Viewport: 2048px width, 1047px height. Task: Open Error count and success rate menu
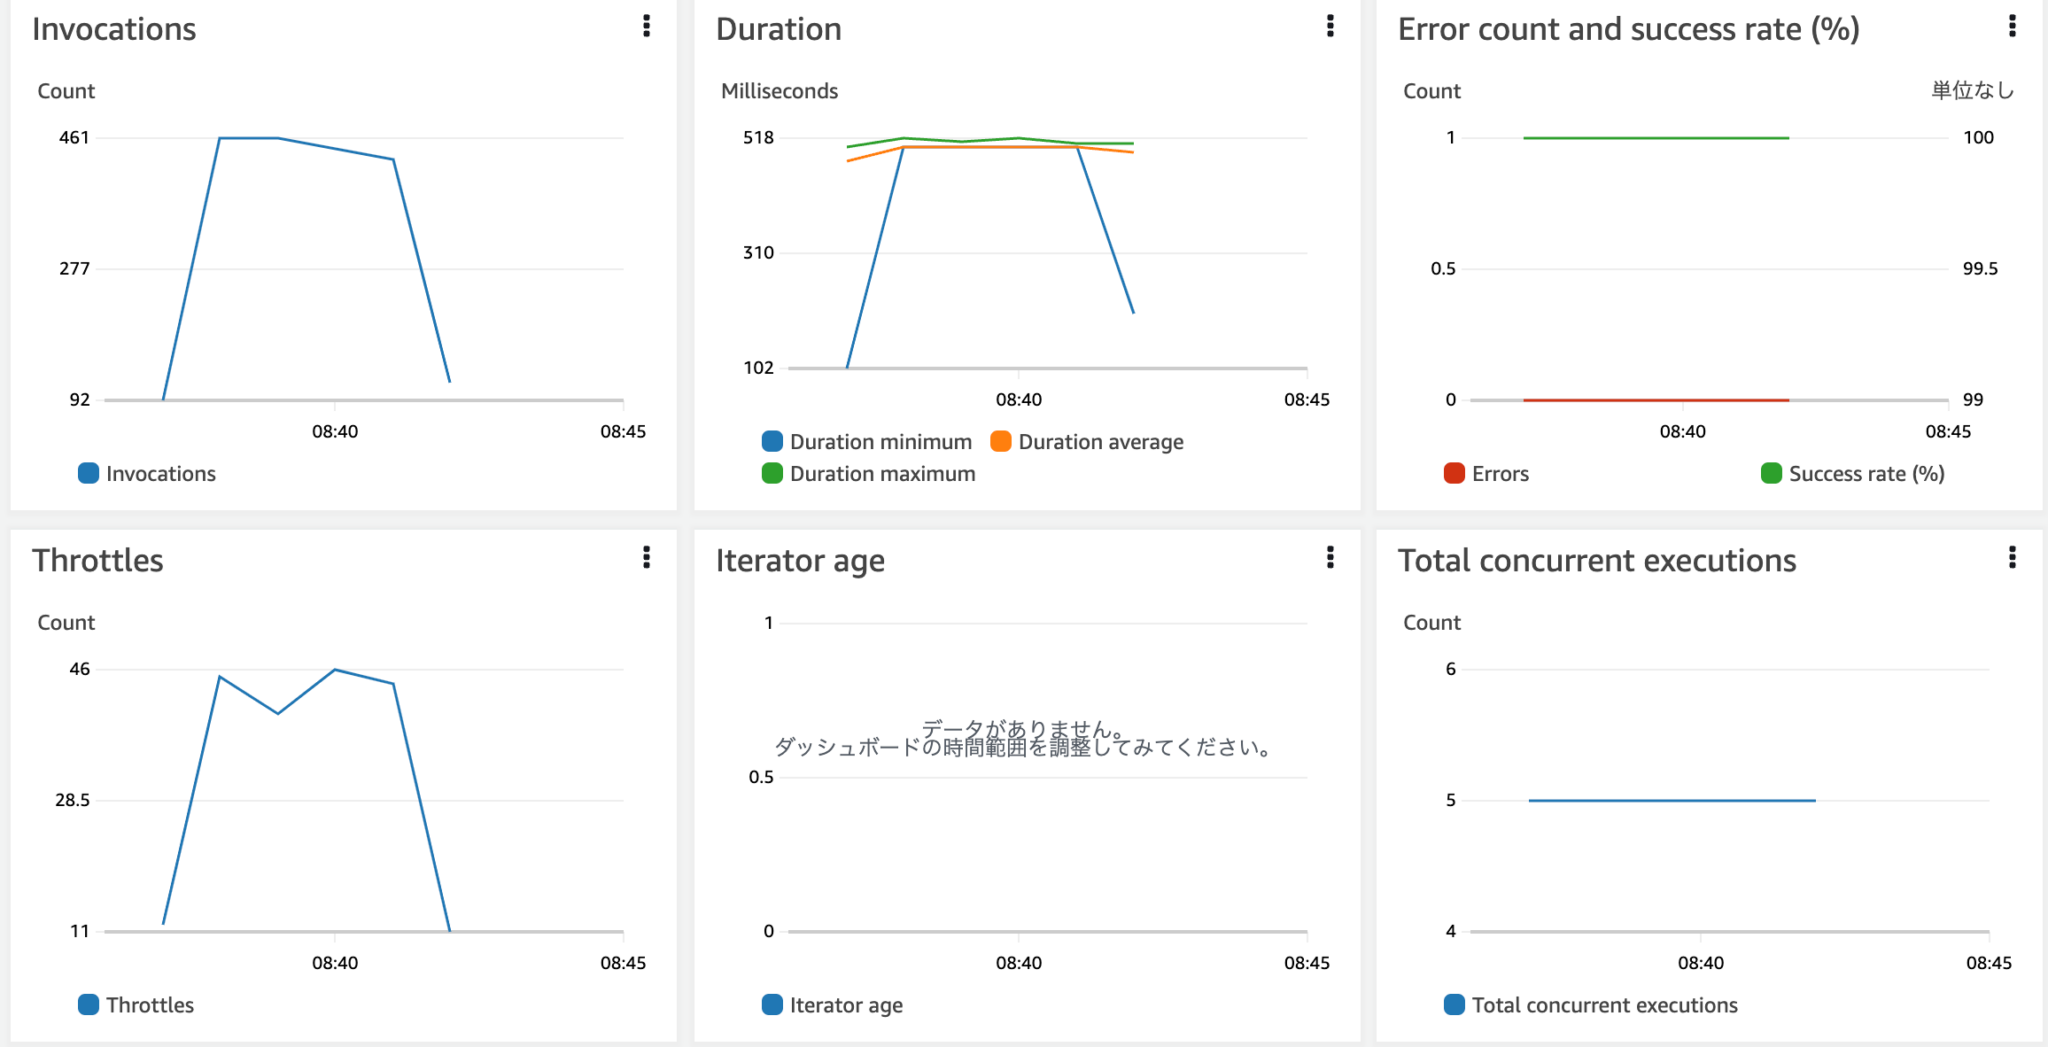point(2012,26)
